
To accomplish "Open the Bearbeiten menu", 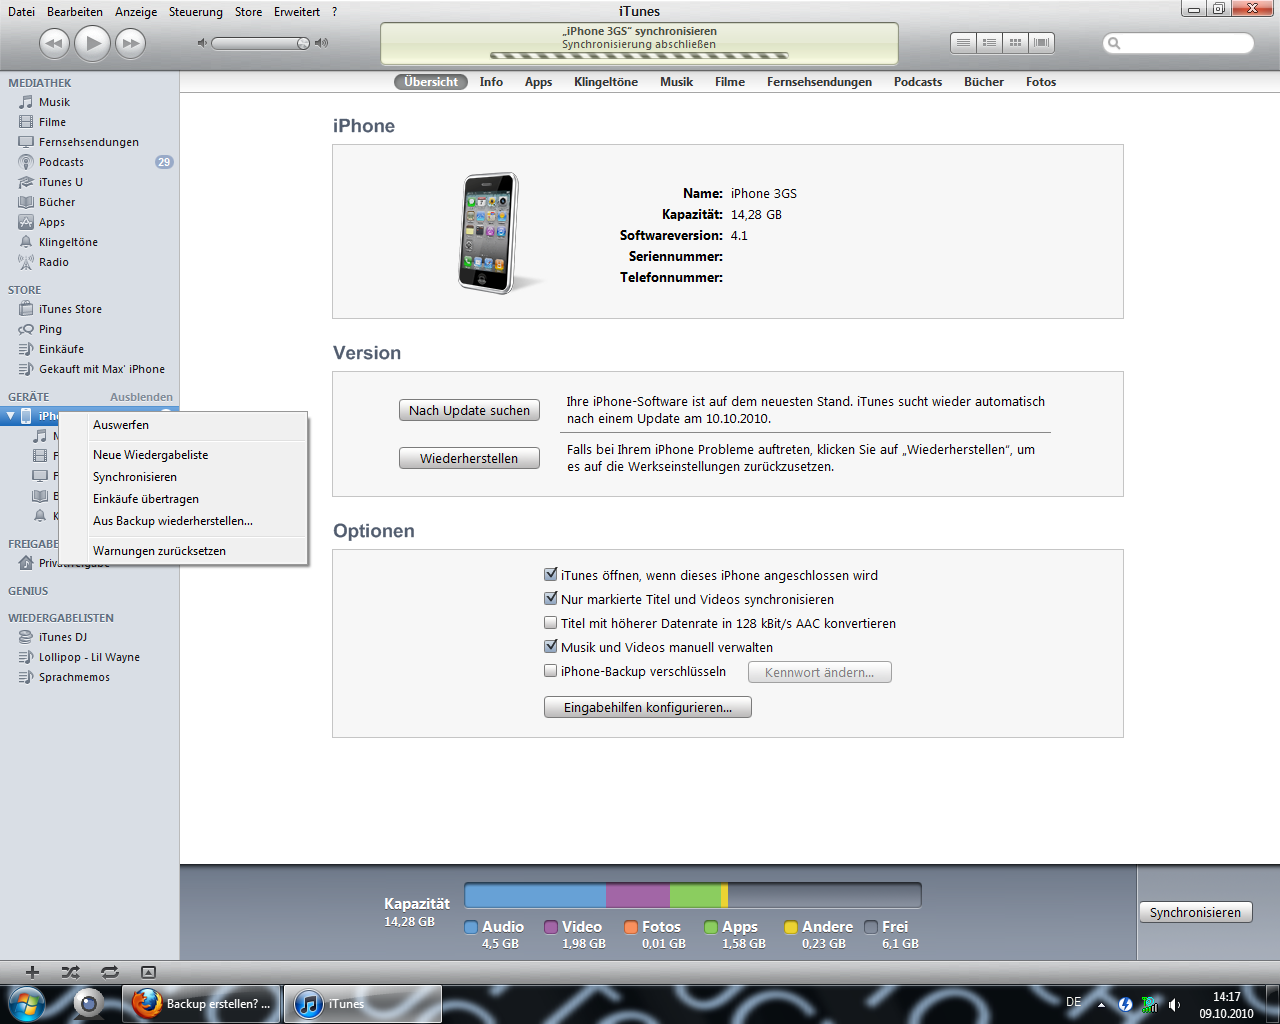I will click(75, 12).
